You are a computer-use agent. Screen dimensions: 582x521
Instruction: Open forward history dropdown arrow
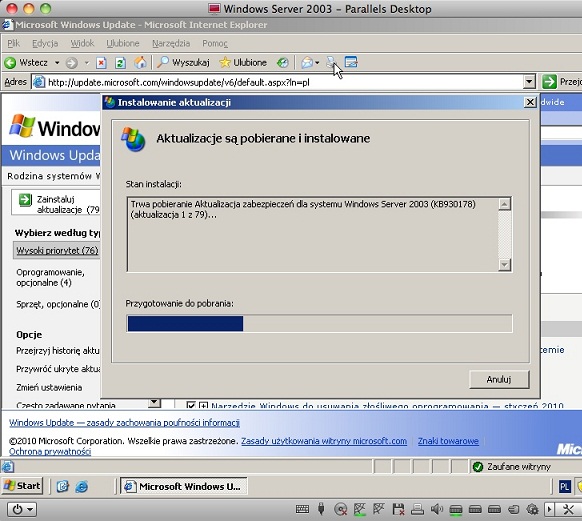(86, 63)
